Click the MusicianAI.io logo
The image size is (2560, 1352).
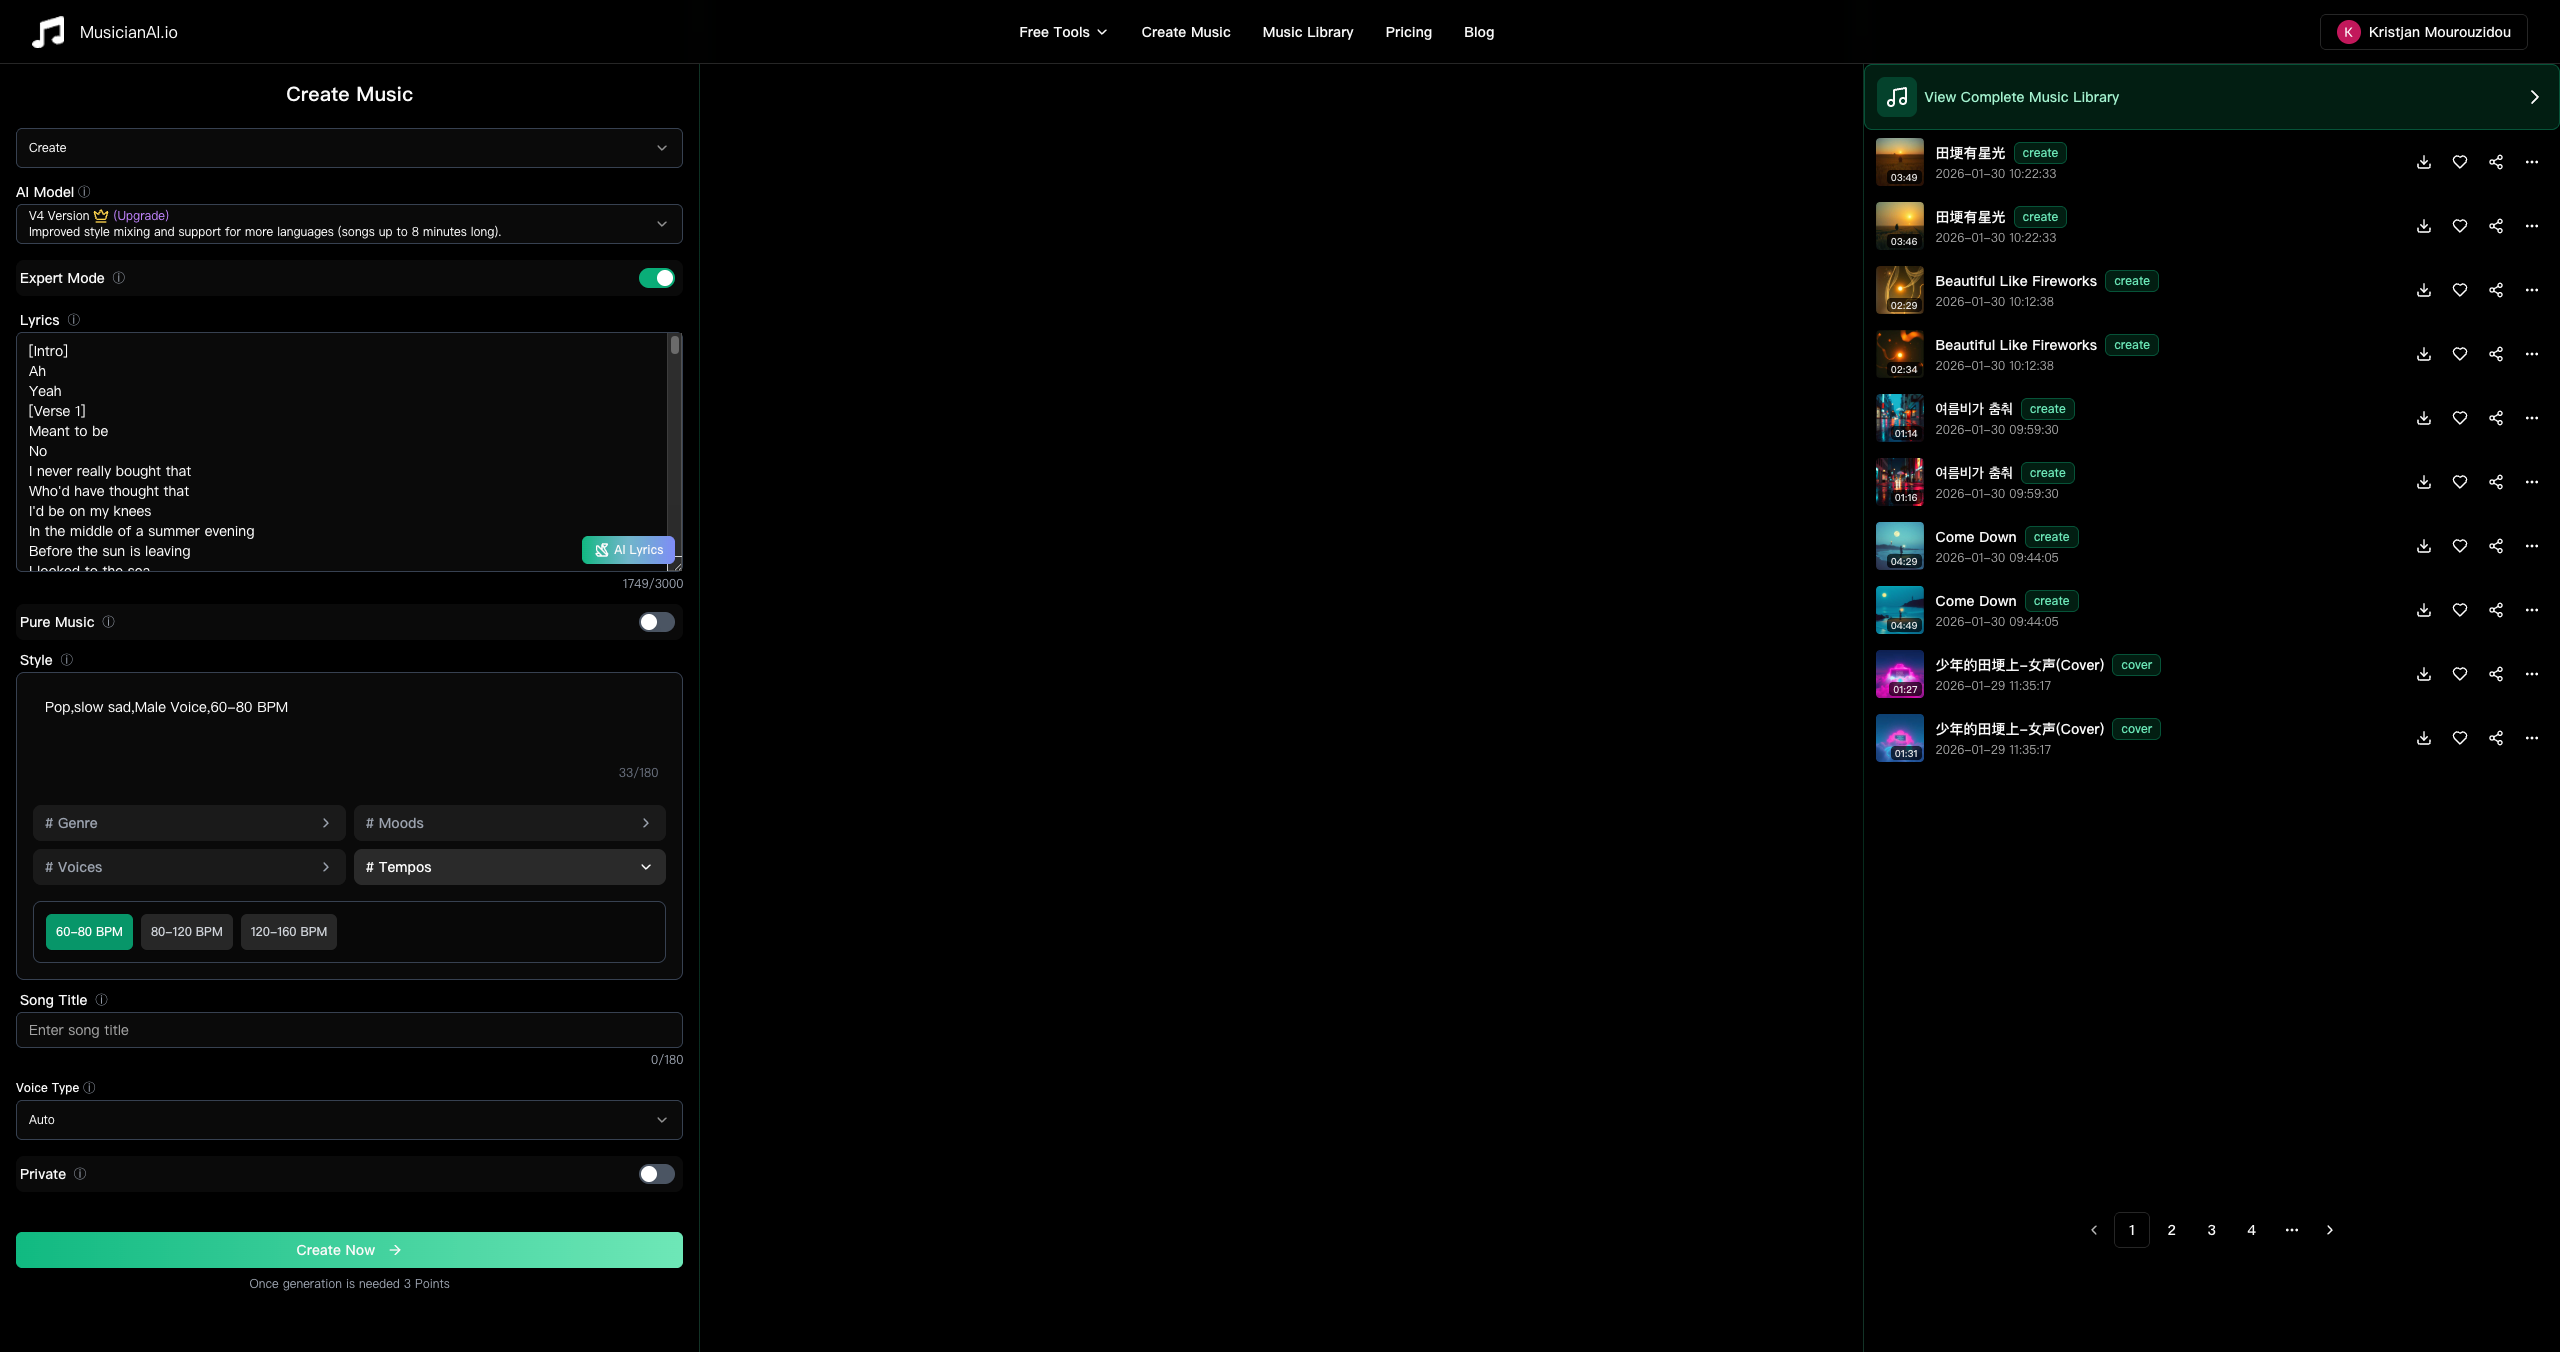103,31
